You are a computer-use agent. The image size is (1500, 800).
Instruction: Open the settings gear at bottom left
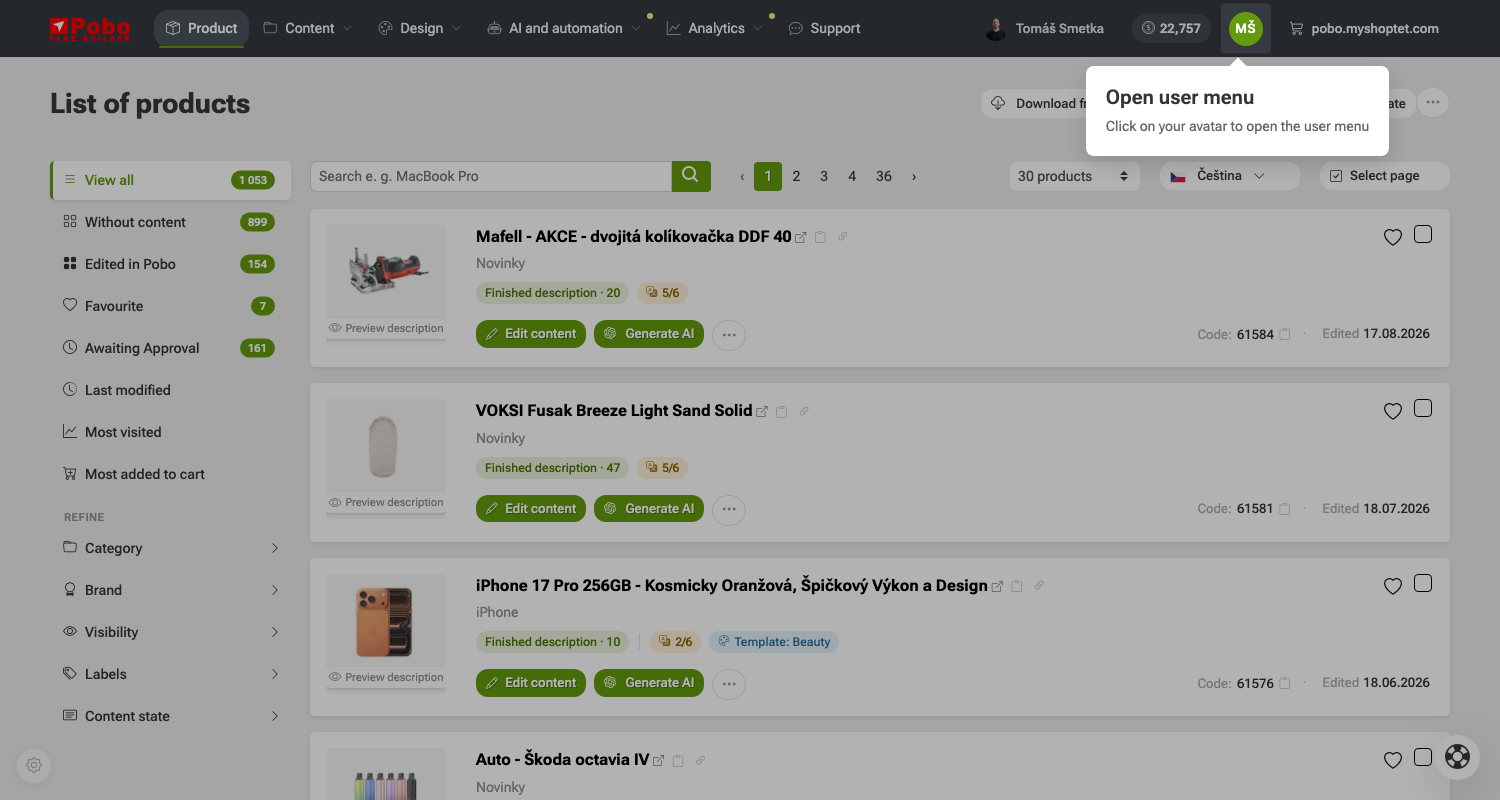click(34, 765)
